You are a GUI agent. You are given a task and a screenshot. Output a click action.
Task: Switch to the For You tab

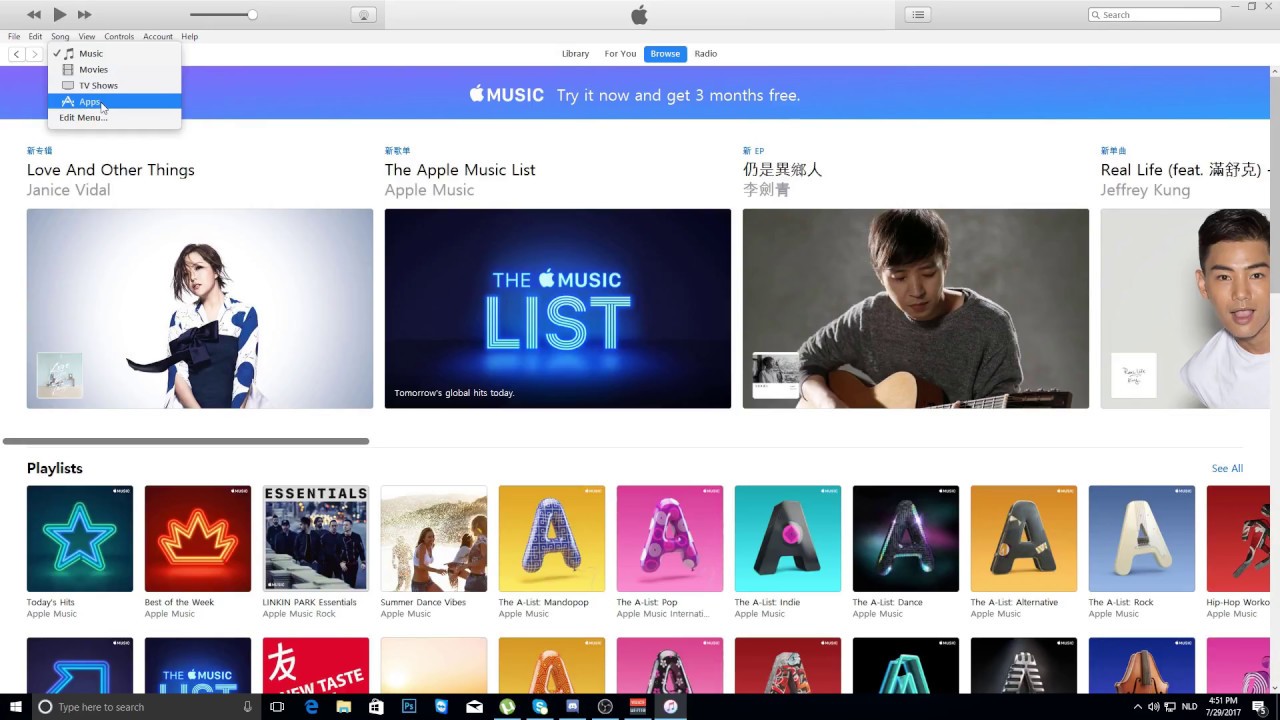tap(620, 54)
